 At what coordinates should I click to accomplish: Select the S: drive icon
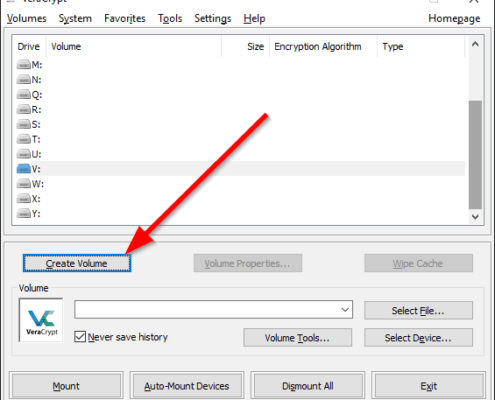click(x=23, y=124)
